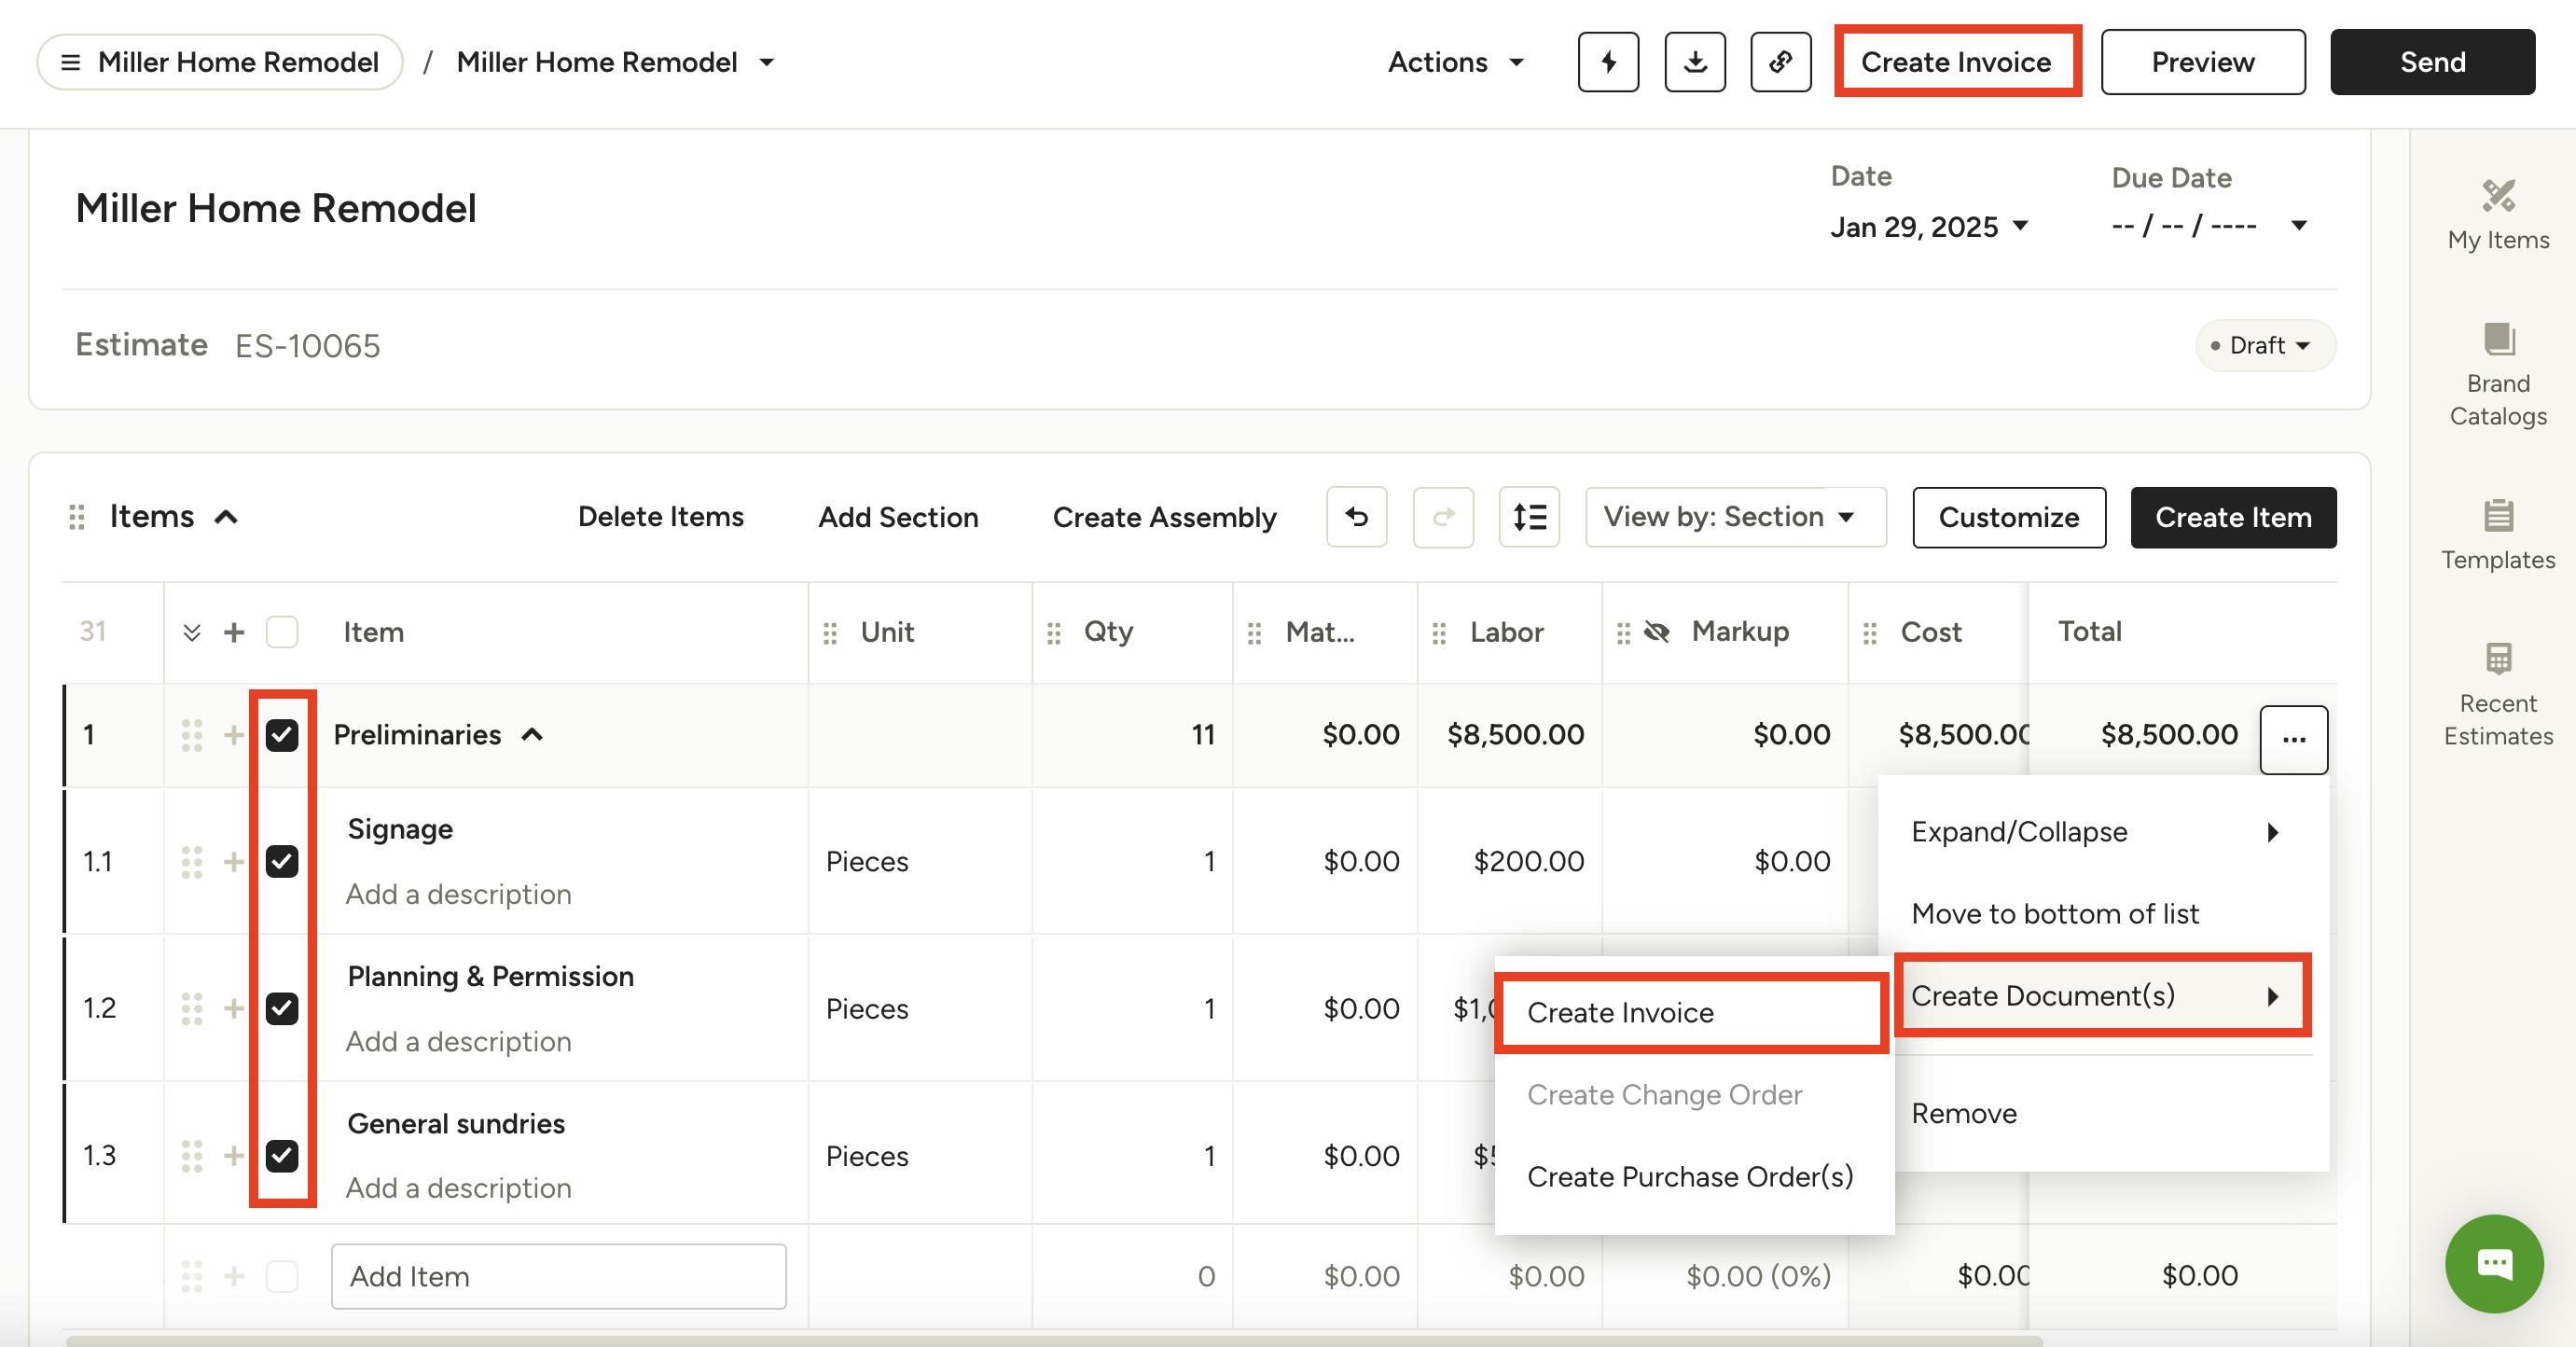Image resolution: width=2576 pixels, height=1347 pixels.
Task: Open the Create Document(s) submenu
Action: 2103,996
